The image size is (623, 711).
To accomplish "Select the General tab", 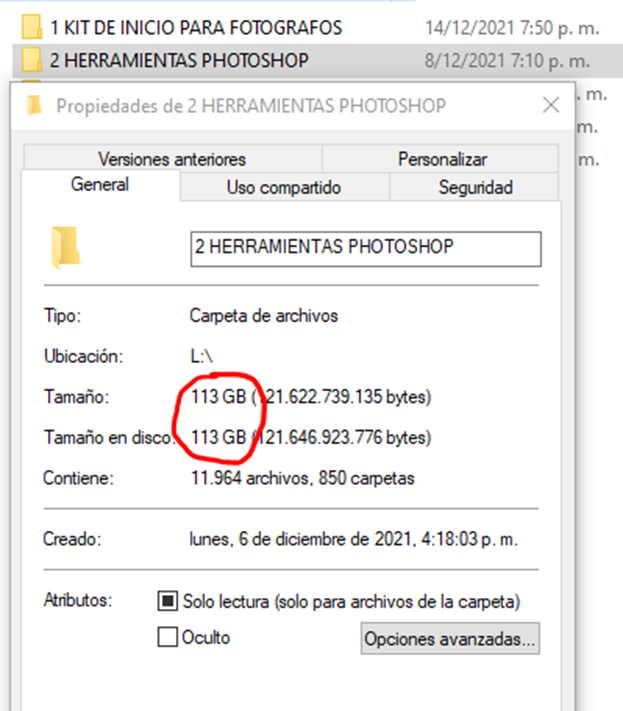I will point(100,185).
